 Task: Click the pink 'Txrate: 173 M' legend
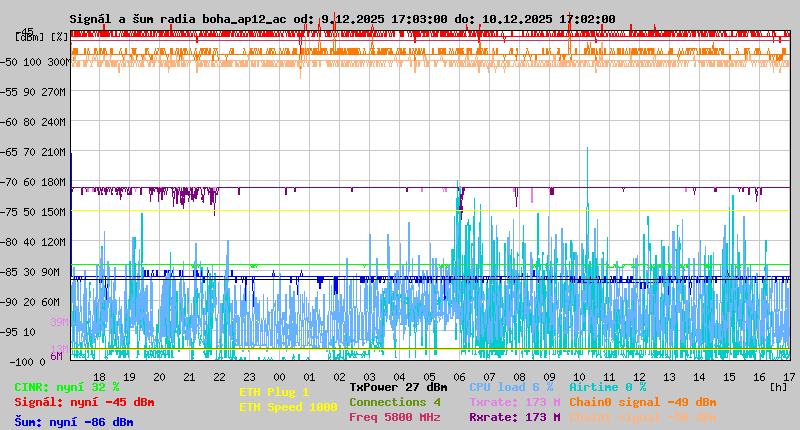pos(514,402)
